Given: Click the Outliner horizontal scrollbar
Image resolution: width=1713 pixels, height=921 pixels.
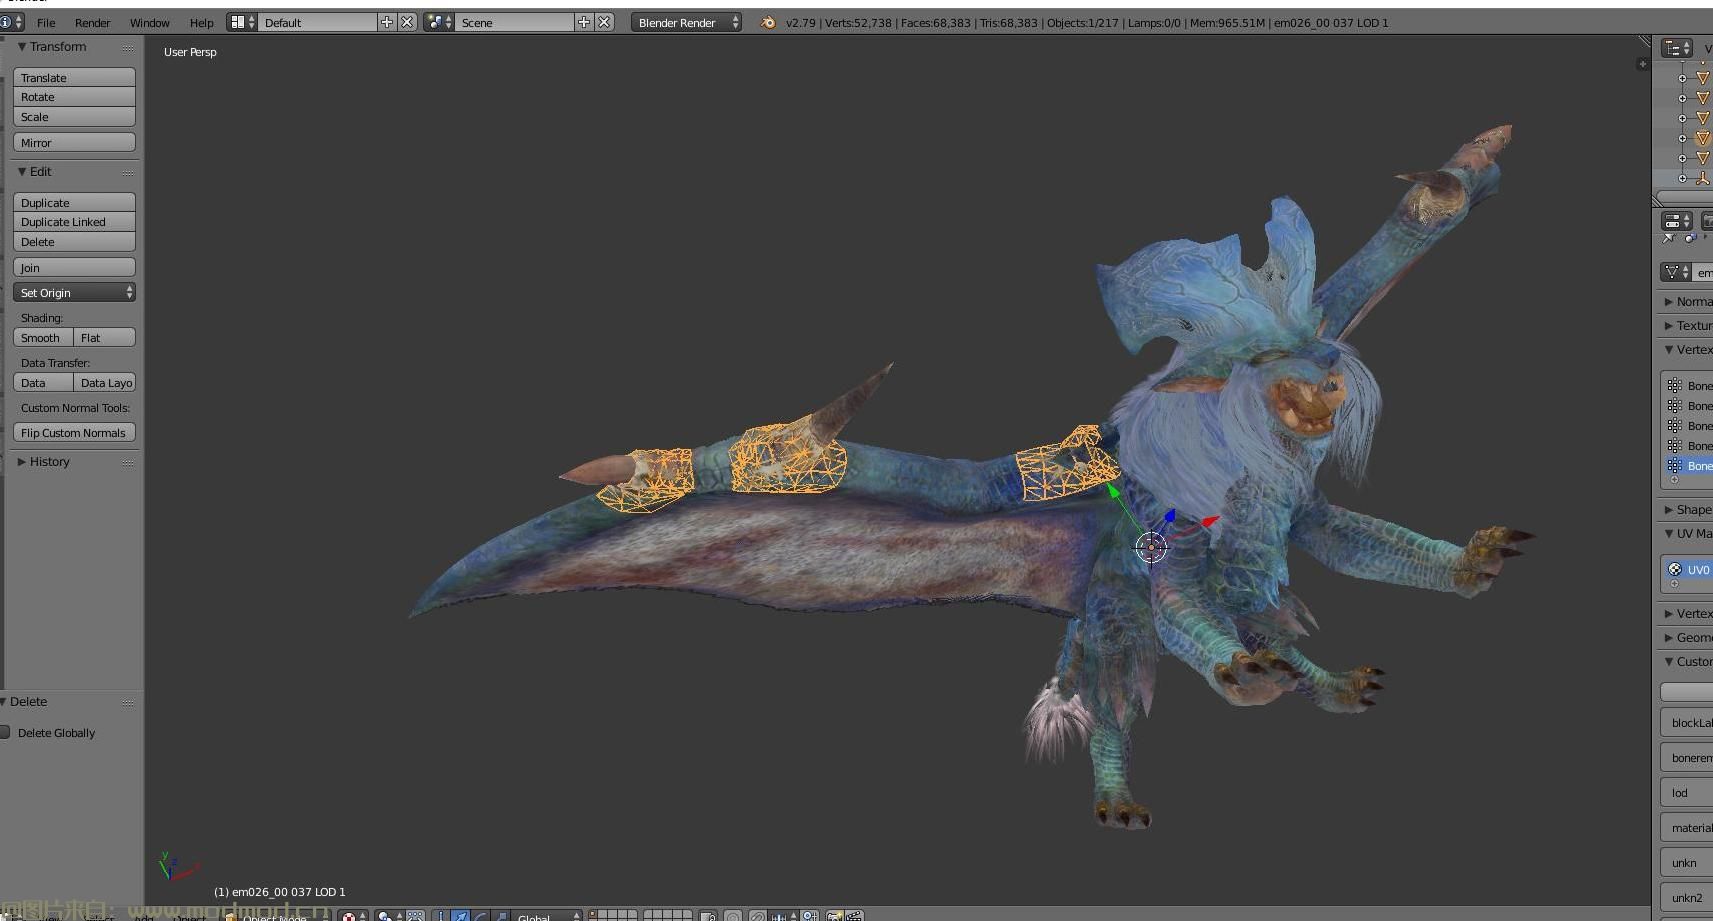Looking at the screenshot, I should [1685, 197].
